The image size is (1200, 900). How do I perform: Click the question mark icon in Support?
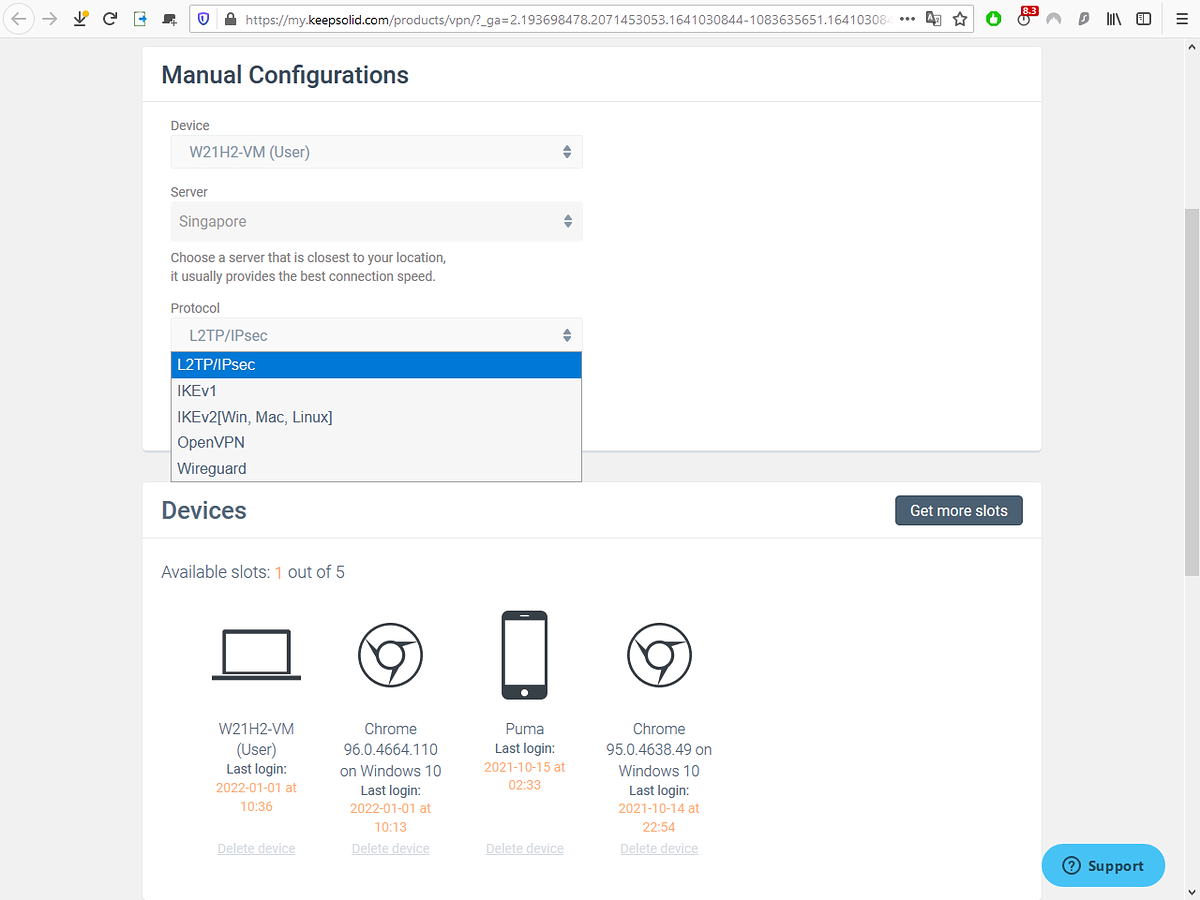click(x=1071, y=866)
